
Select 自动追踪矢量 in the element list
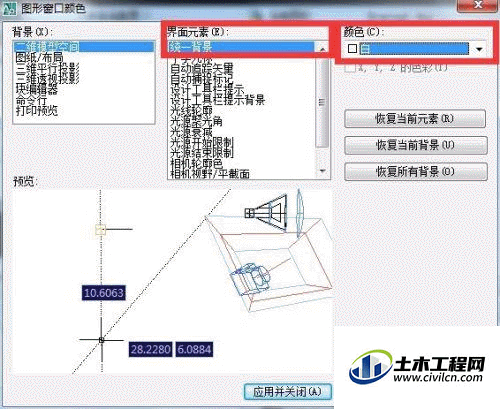pyautogui.click(x=241, y=69)
